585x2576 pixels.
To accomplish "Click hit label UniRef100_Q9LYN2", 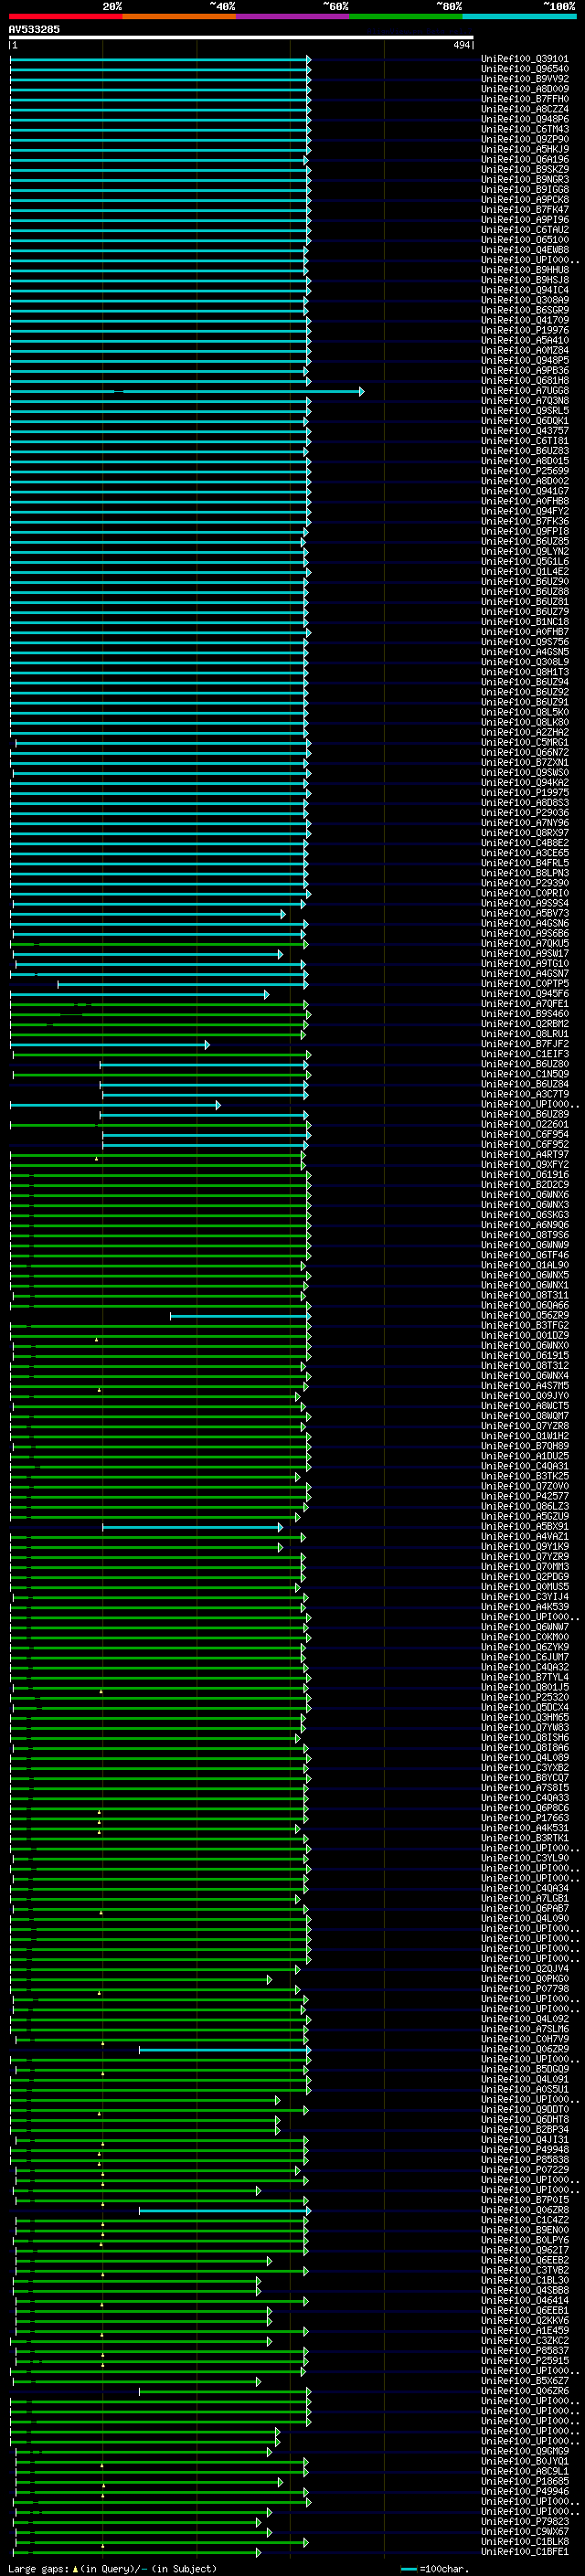I will 525,552.
